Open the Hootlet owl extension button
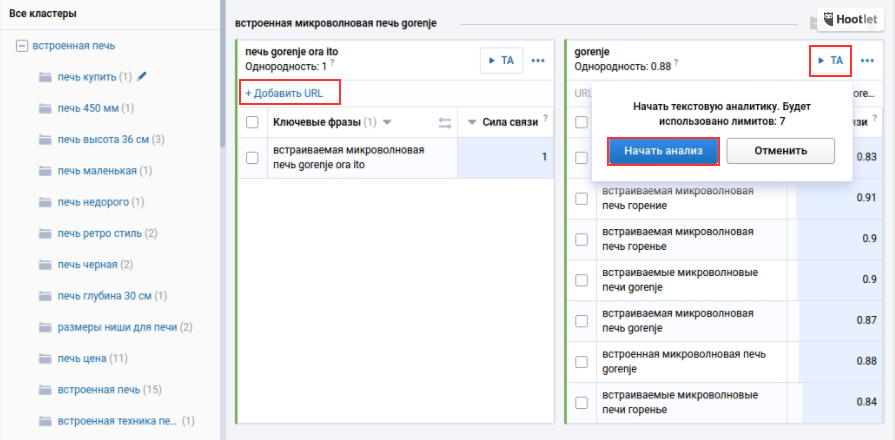The image size is (895, 440). click(851, 19)
